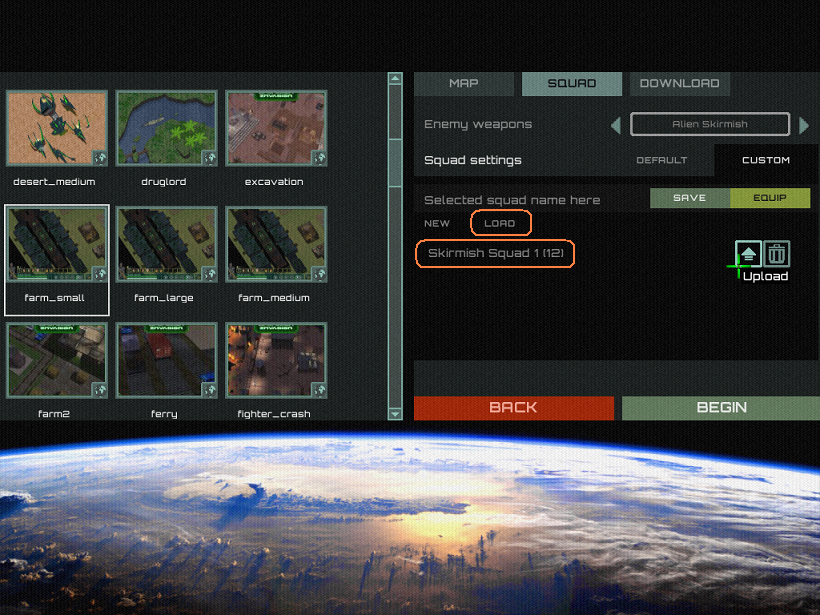Image resolution: width=820 pixels, height=615 pixels.
Task: Click globe badge on farm_small map
Action: pyautogui.click(x=100, y=274)
